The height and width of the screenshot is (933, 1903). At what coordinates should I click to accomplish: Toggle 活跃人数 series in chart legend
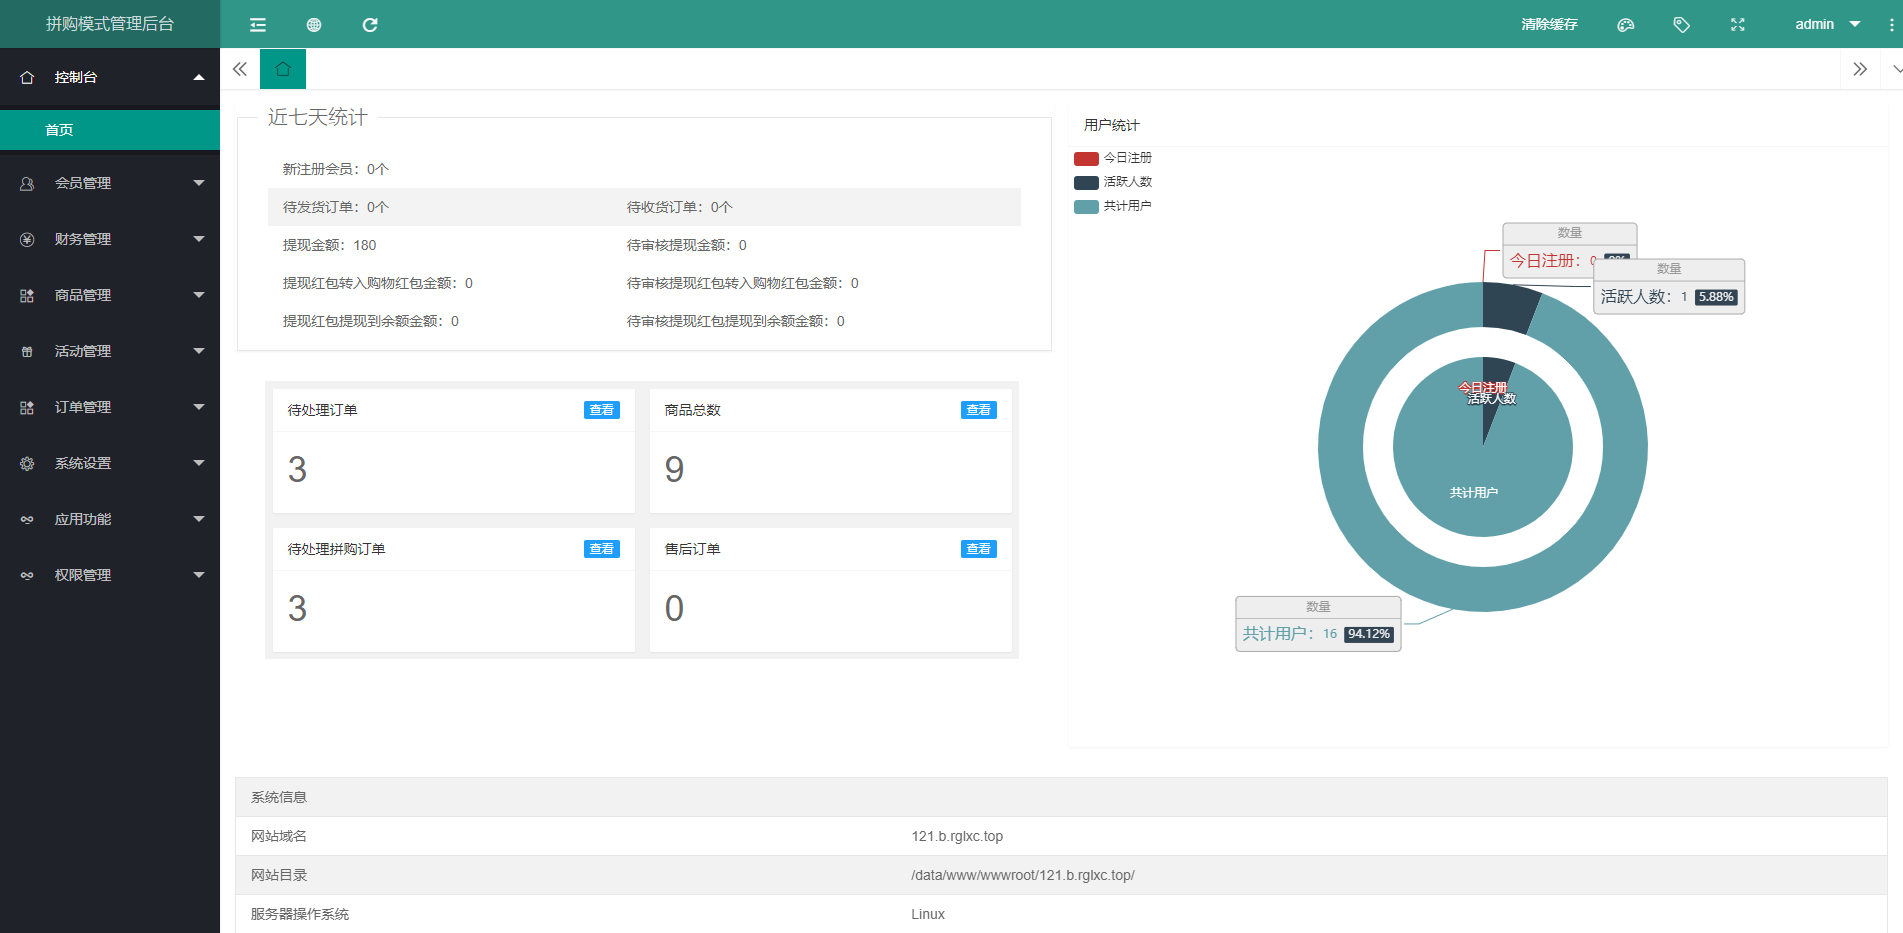coord(1112,182)
